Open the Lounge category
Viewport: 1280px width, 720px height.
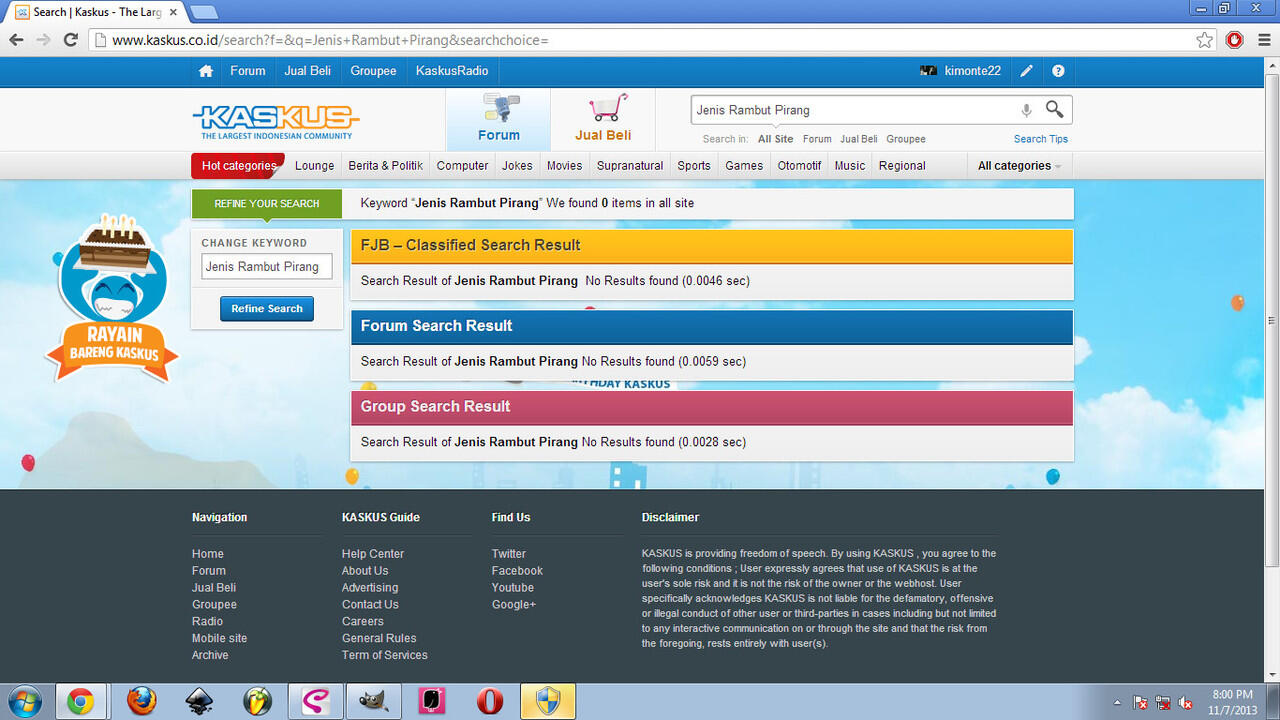point(315,166)
